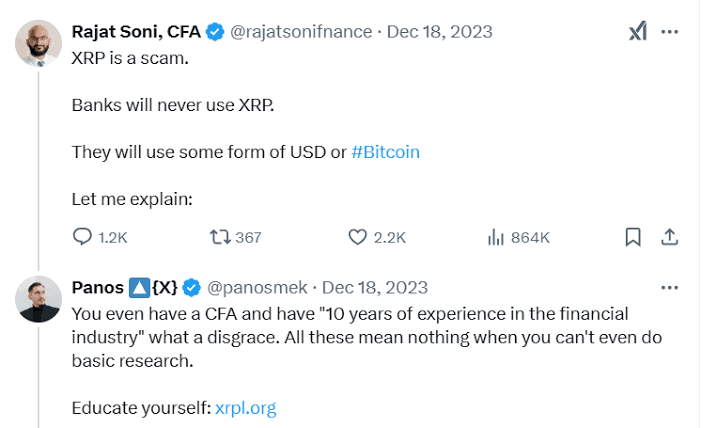
Task: Click the Grok icon at top right
Action: pyautogui.click(x=637, y=32)
